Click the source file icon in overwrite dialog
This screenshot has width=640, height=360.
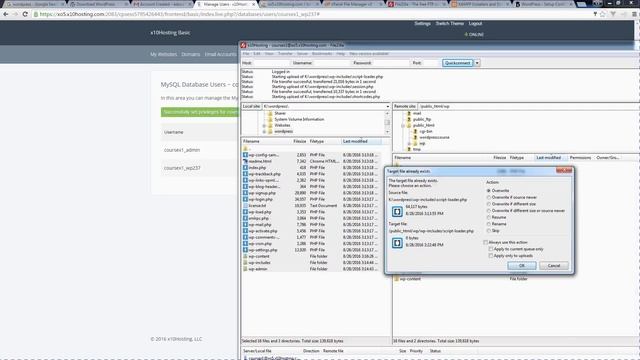coord(397,211)
